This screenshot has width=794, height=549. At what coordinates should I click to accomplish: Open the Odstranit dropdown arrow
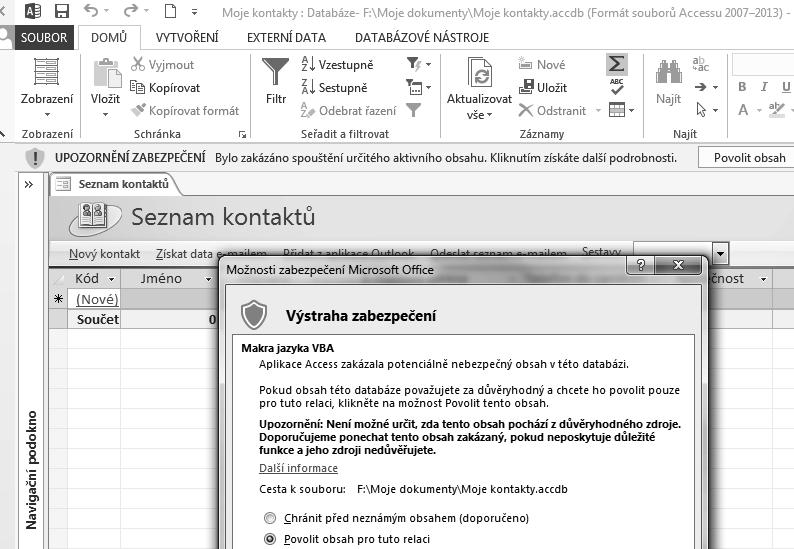pos(598,110)
